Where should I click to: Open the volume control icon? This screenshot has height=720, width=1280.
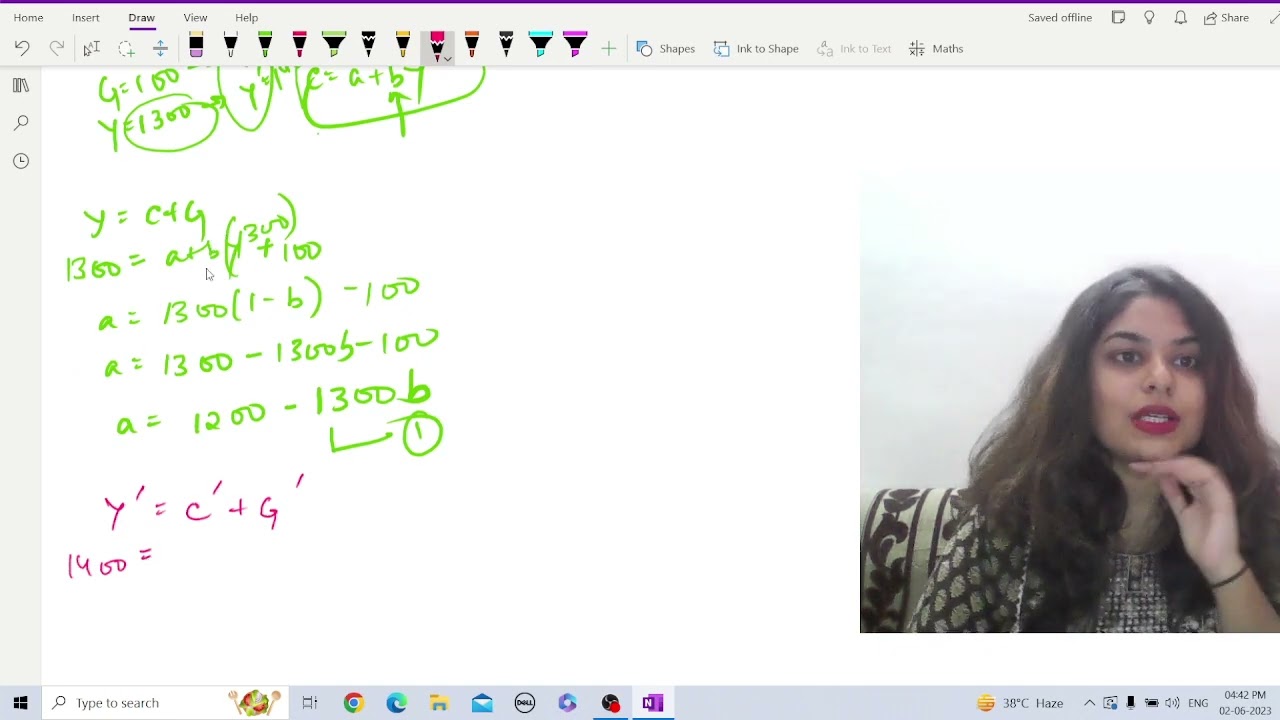(x=1172, y=703)
